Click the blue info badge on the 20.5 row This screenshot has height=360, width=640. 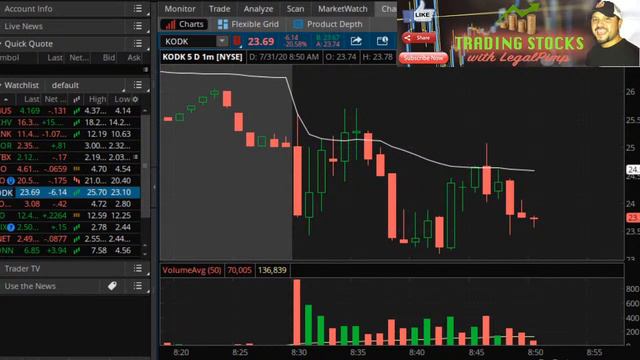click(11, 180)
